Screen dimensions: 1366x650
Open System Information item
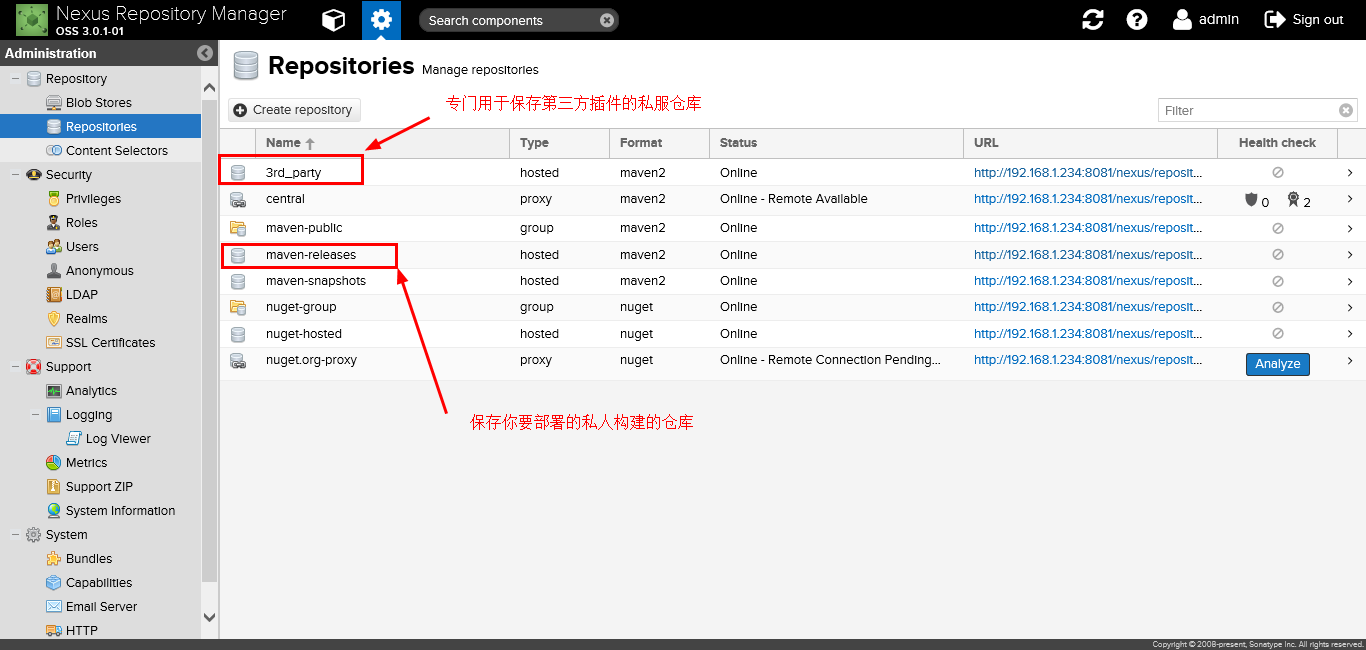pyautogui.click(x=120, y=511)
